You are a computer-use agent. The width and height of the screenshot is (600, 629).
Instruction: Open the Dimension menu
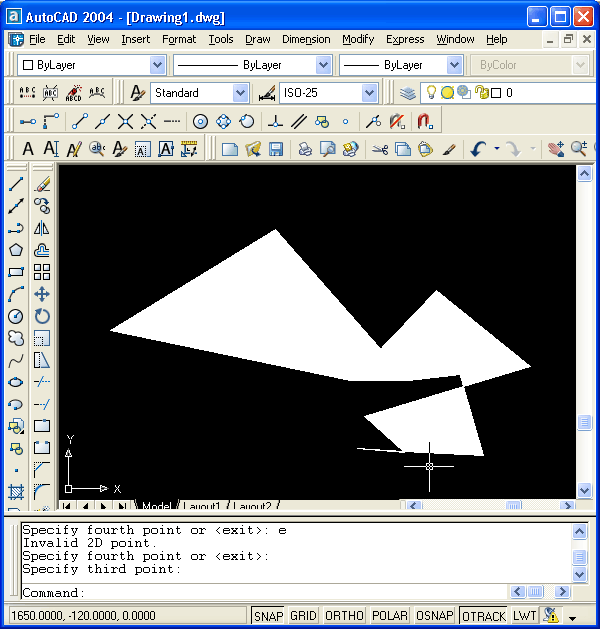point(306,39)
